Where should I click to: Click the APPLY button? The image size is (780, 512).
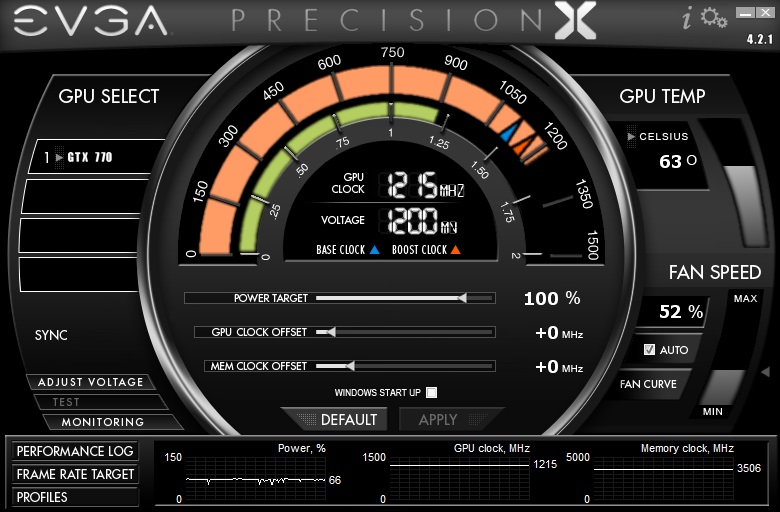(x=450, y=419)
